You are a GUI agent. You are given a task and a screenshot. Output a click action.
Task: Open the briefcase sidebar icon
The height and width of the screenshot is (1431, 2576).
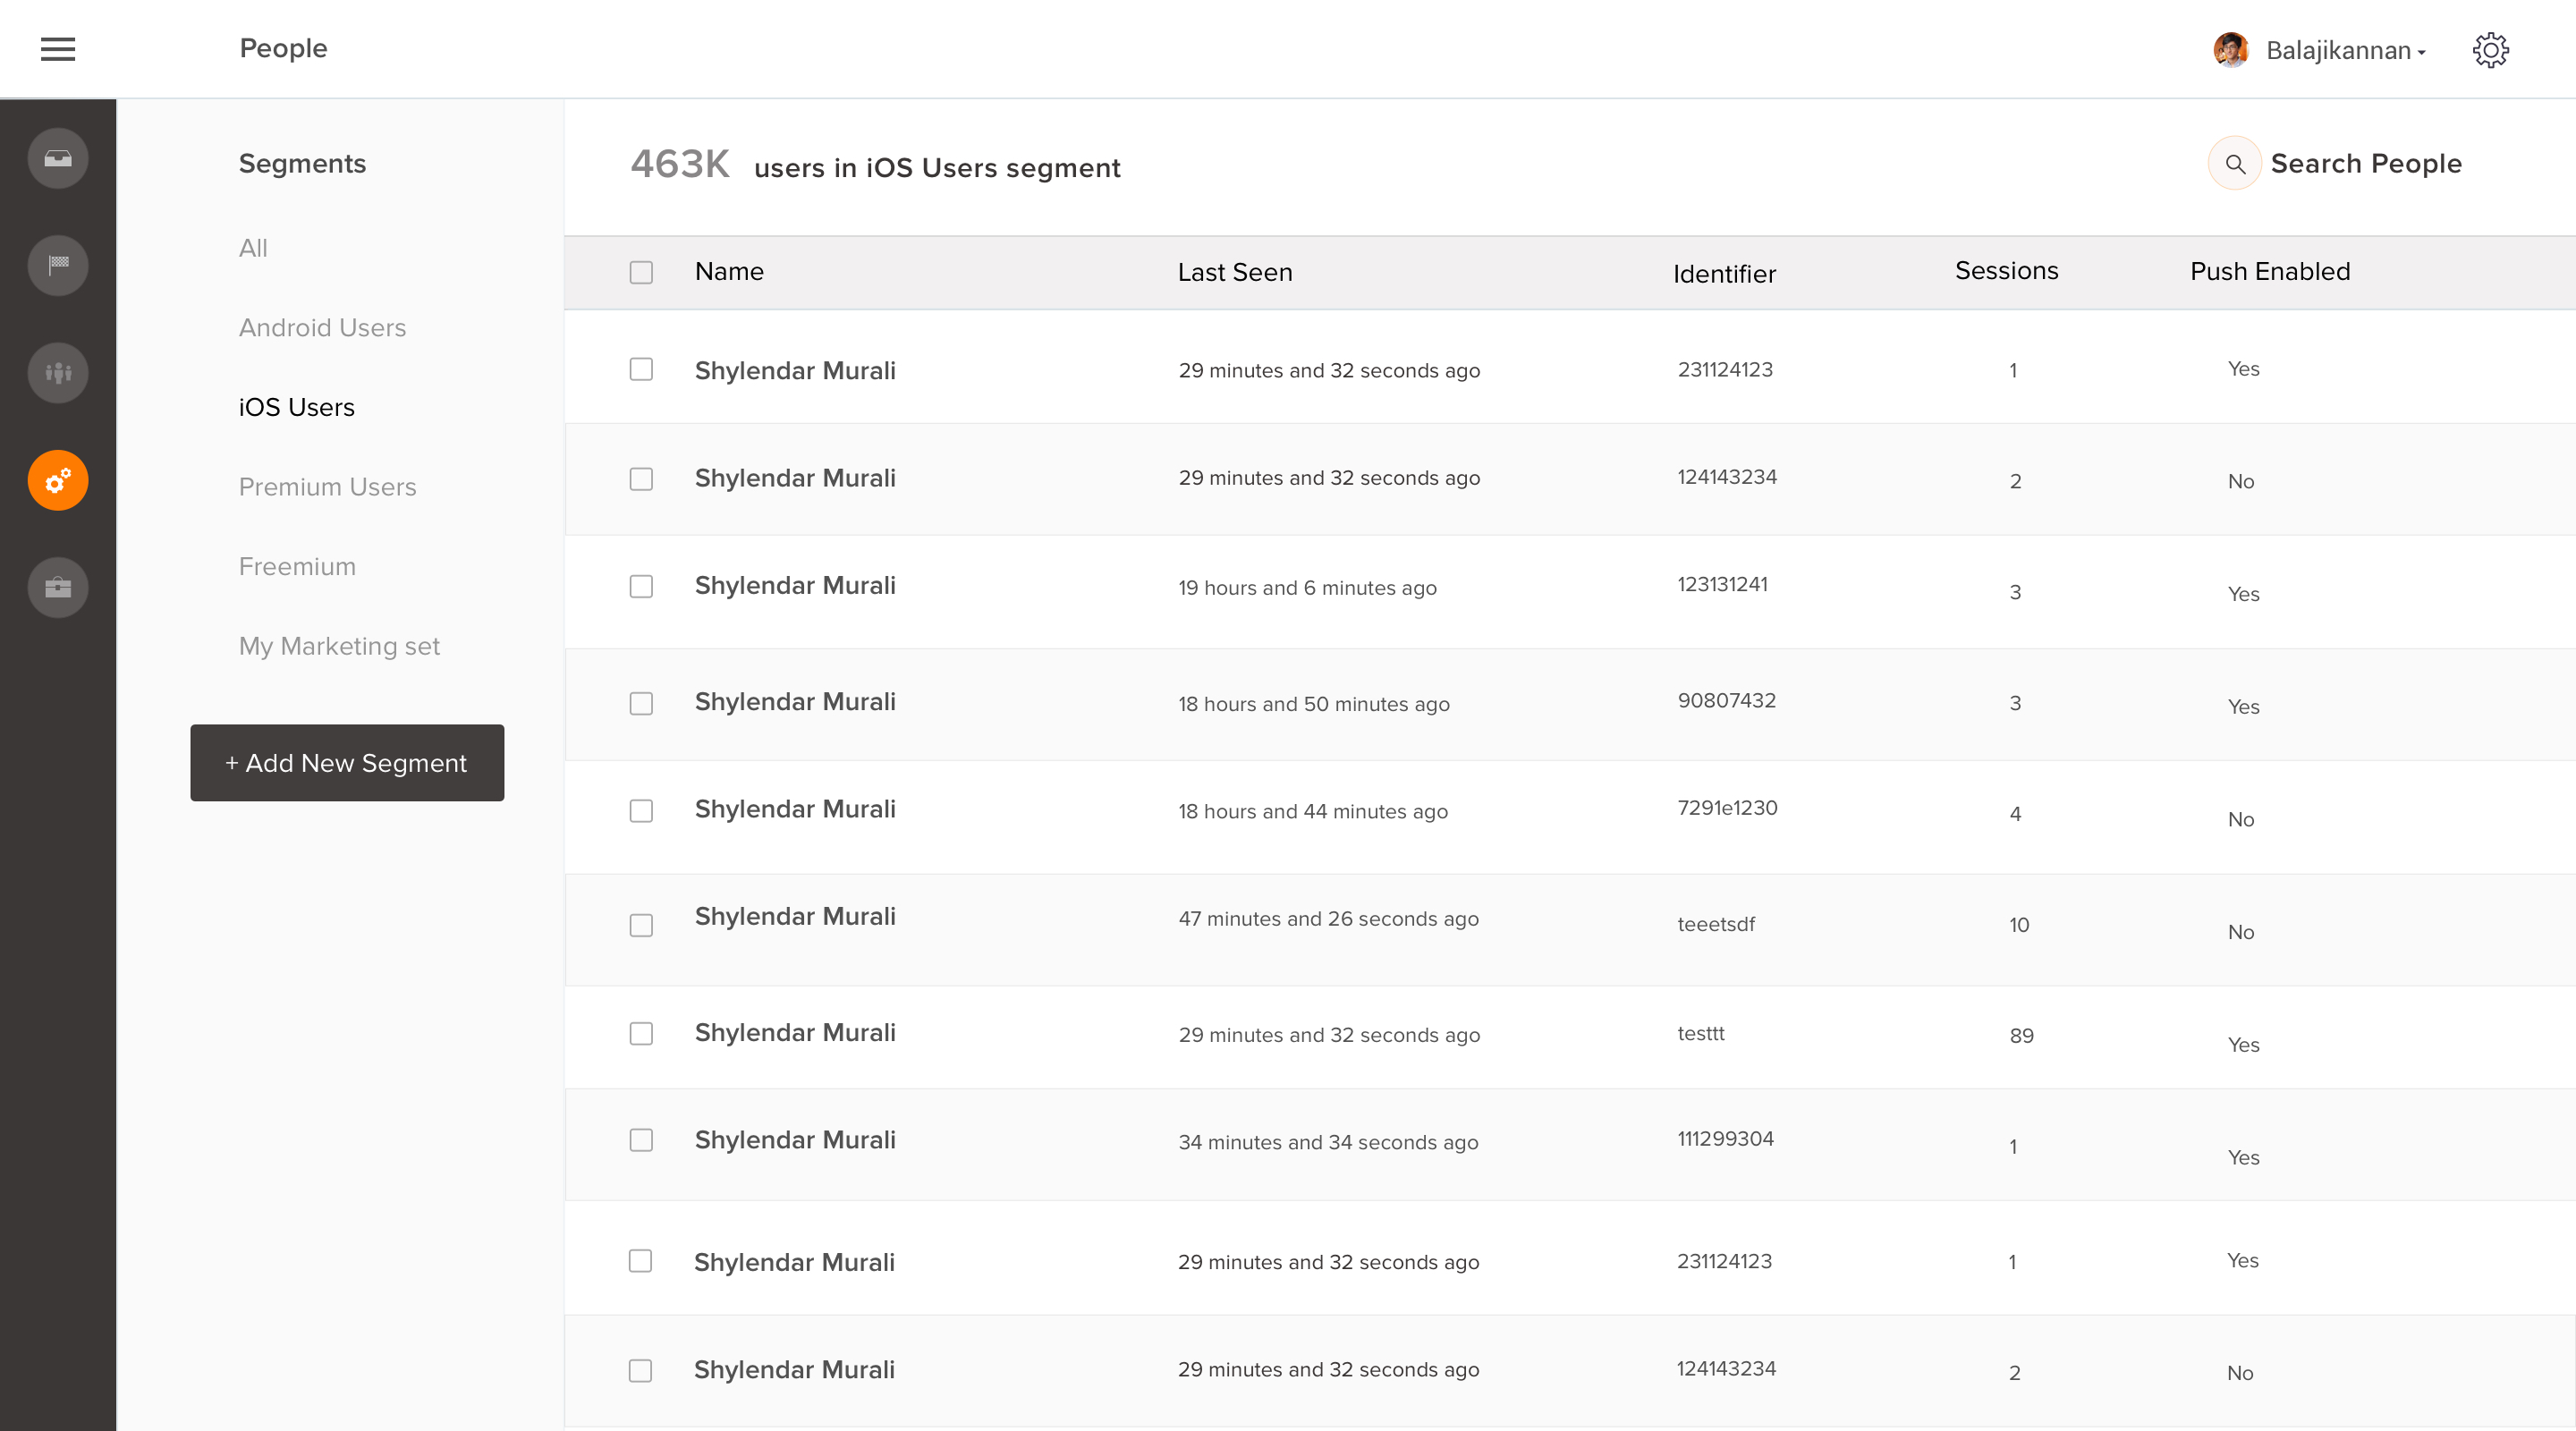(58, 587)
